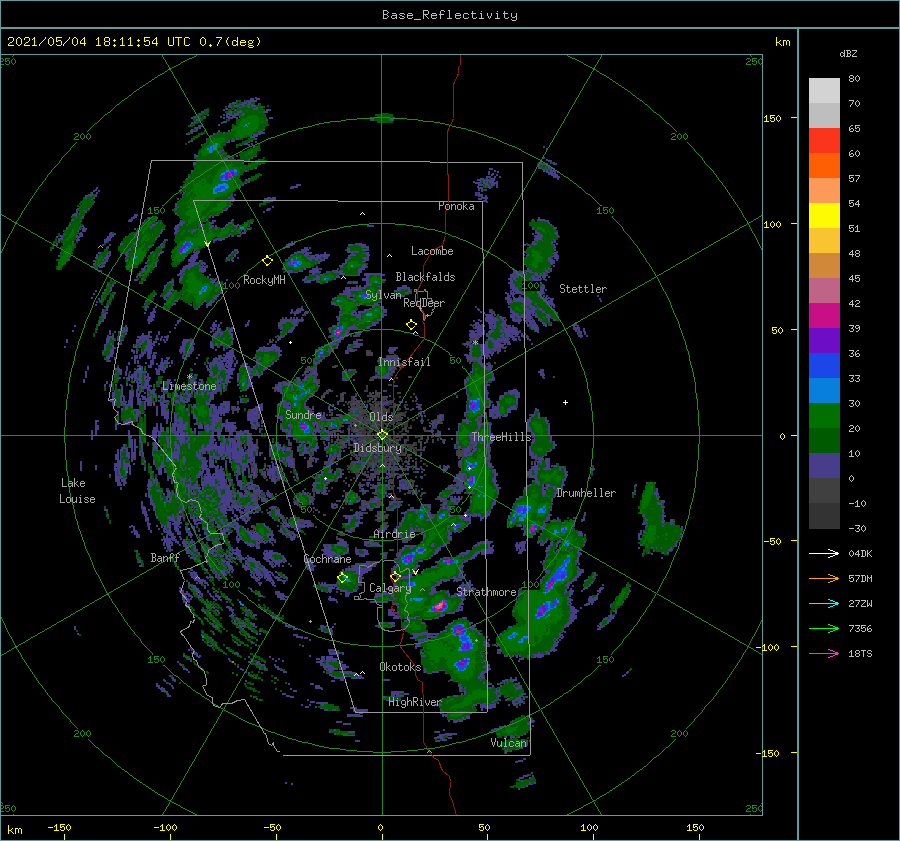Image resolution: width=900 pixels, height=841 pixels.
Task: Click the Innisfail city label
Action: tap(404, 362)
